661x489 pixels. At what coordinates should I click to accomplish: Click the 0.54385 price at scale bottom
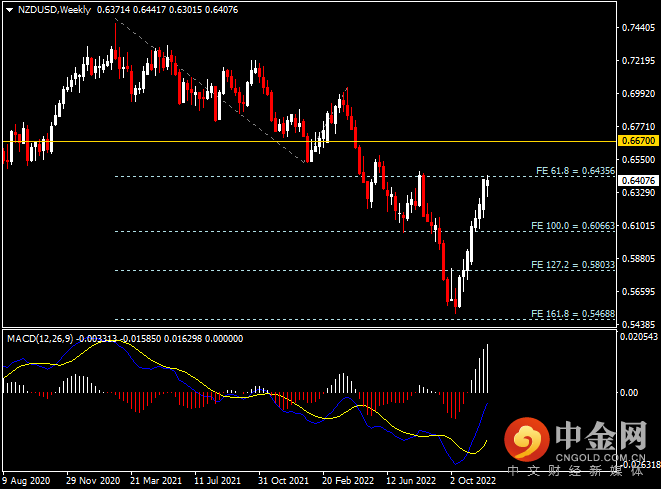coord(638,324)
